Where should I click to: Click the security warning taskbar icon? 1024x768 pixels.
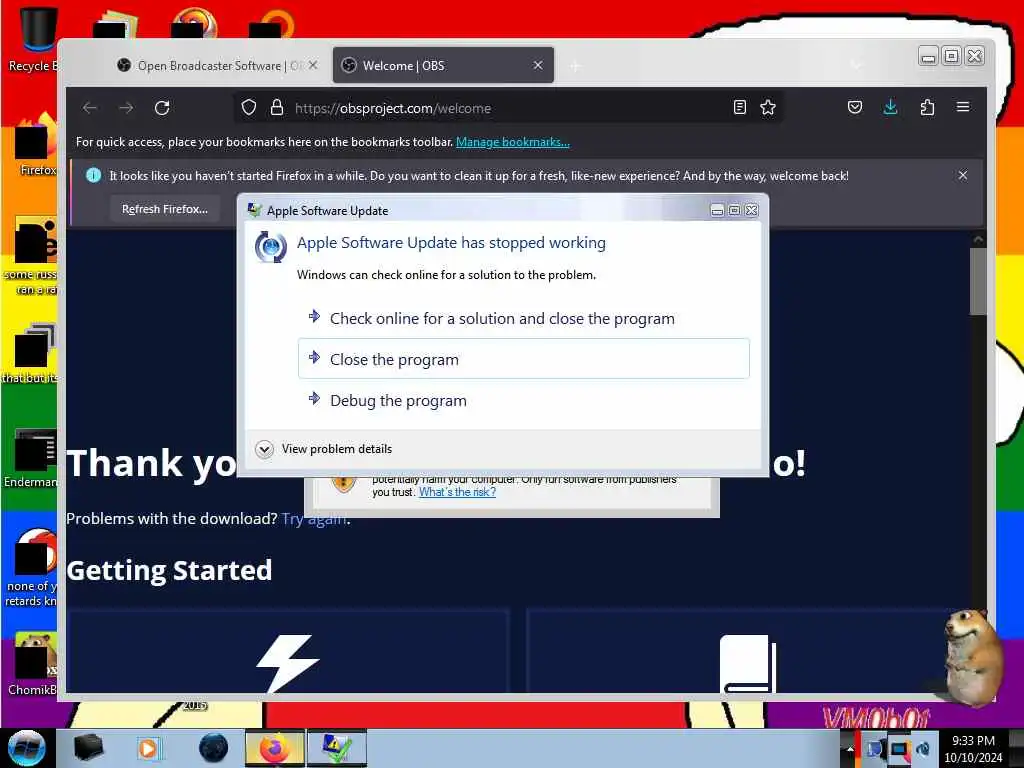click(337, 748)
